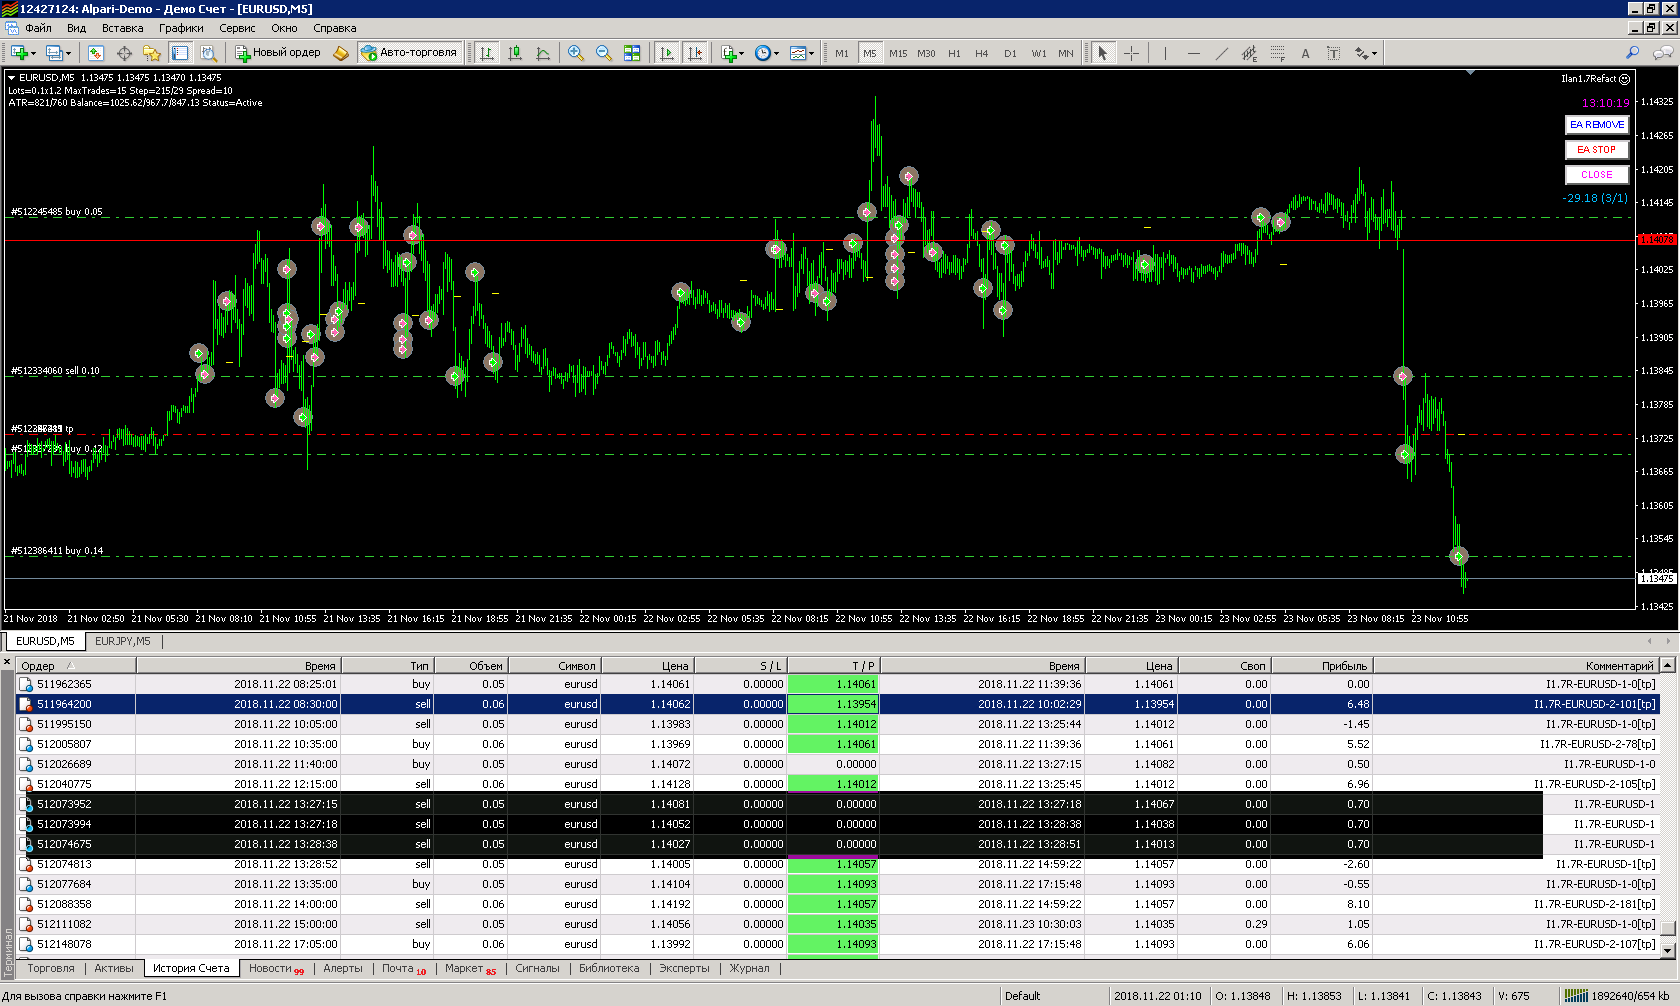Viewport: 1680px width, 1006px height.
Task: Select H4 timeframe button
Action: [982, 53]
